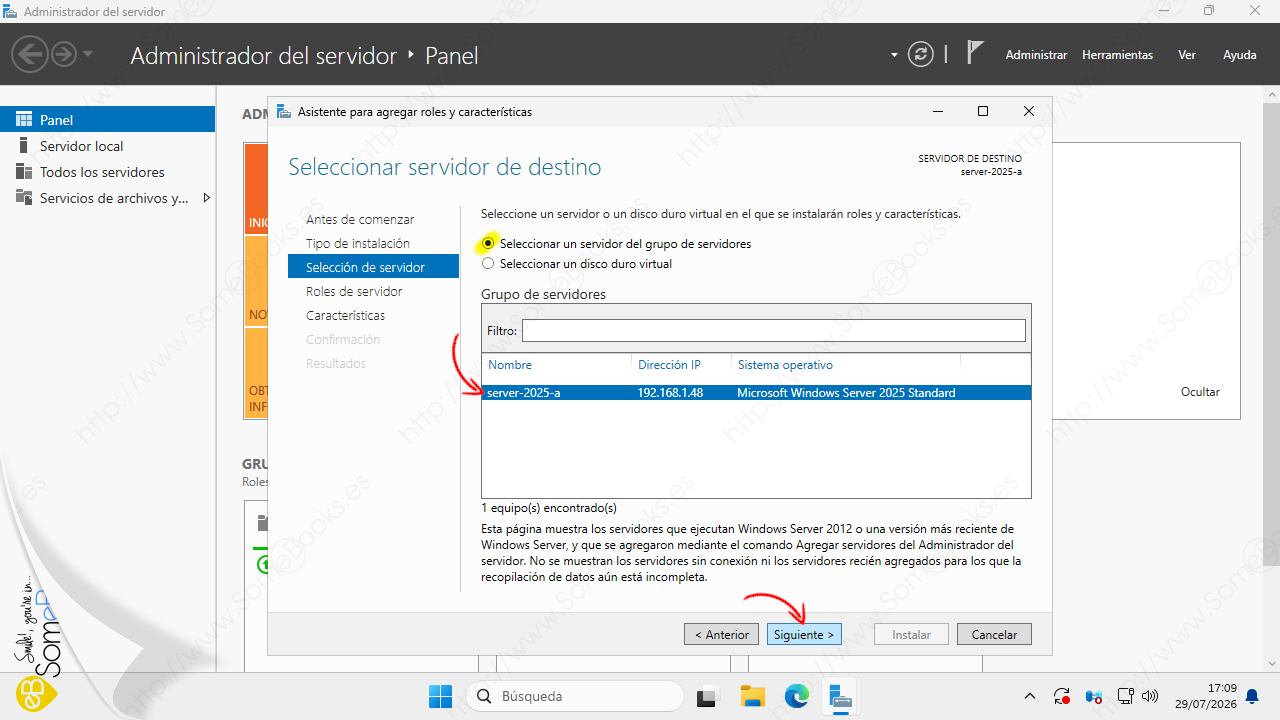1280x720 pixels.
Task: Click the Cancelar button in the wizard
Action: coord(994,634)
